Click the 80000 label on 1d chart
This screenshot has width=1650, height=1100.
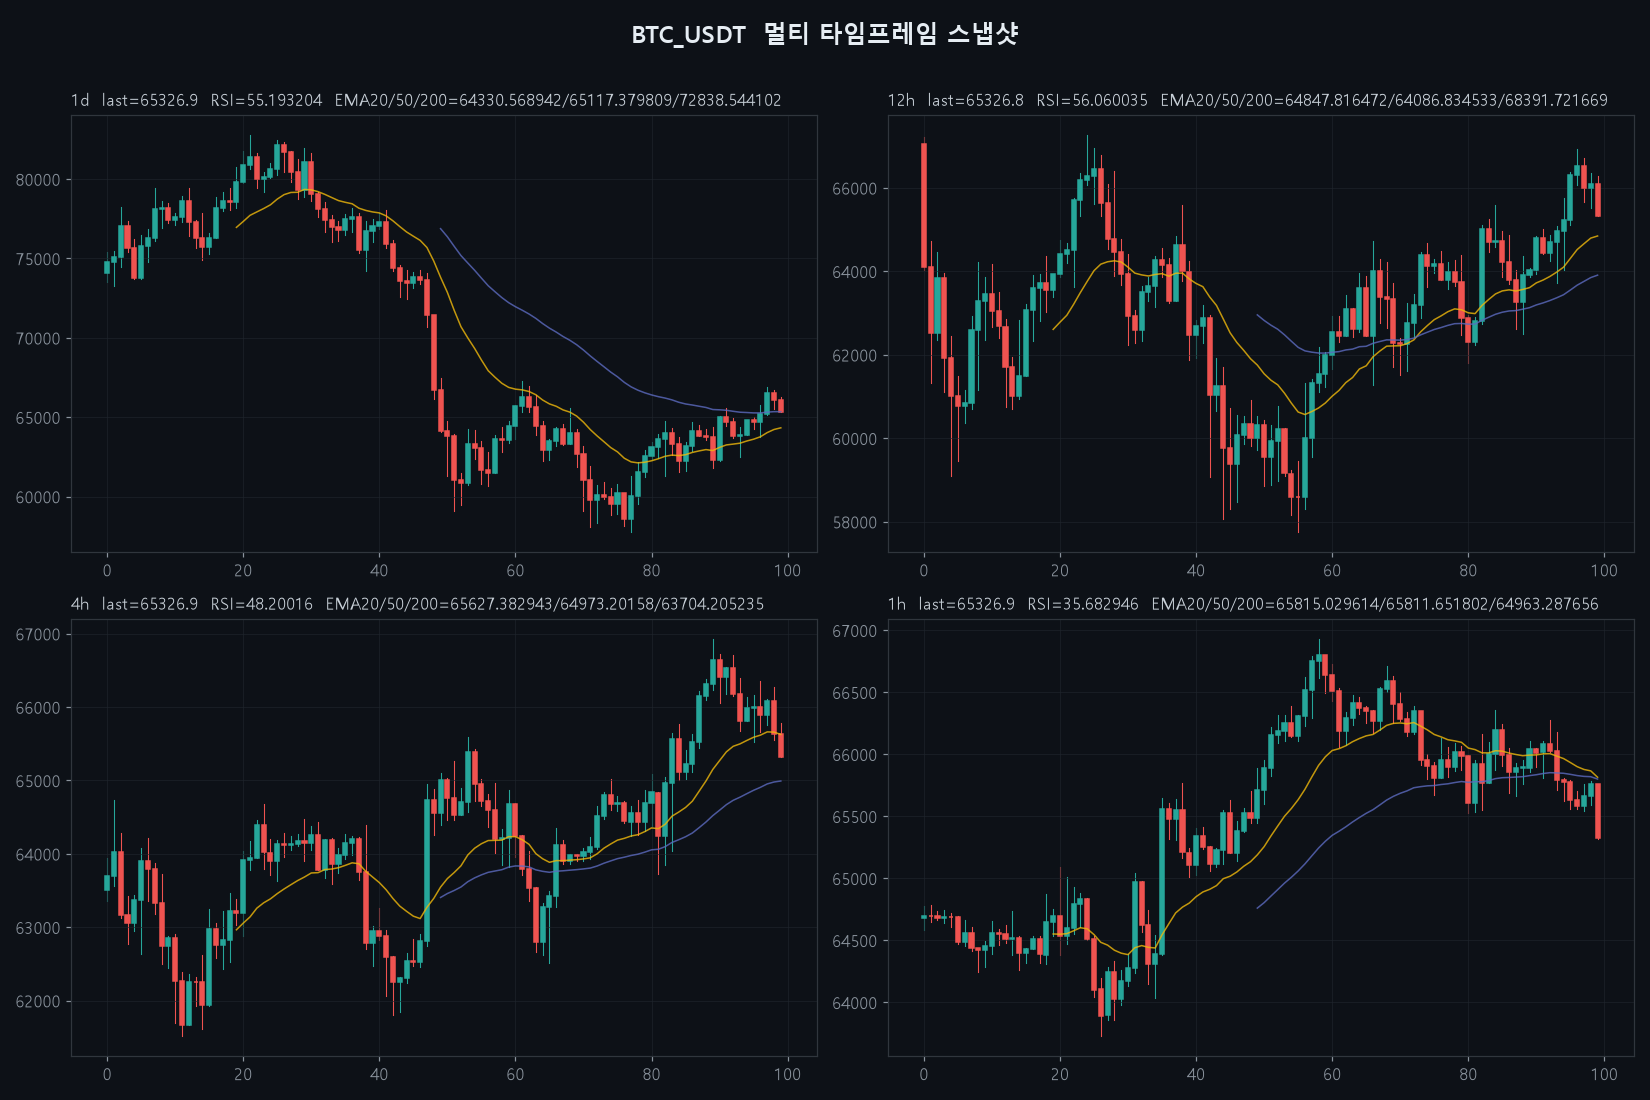point(38,180)
